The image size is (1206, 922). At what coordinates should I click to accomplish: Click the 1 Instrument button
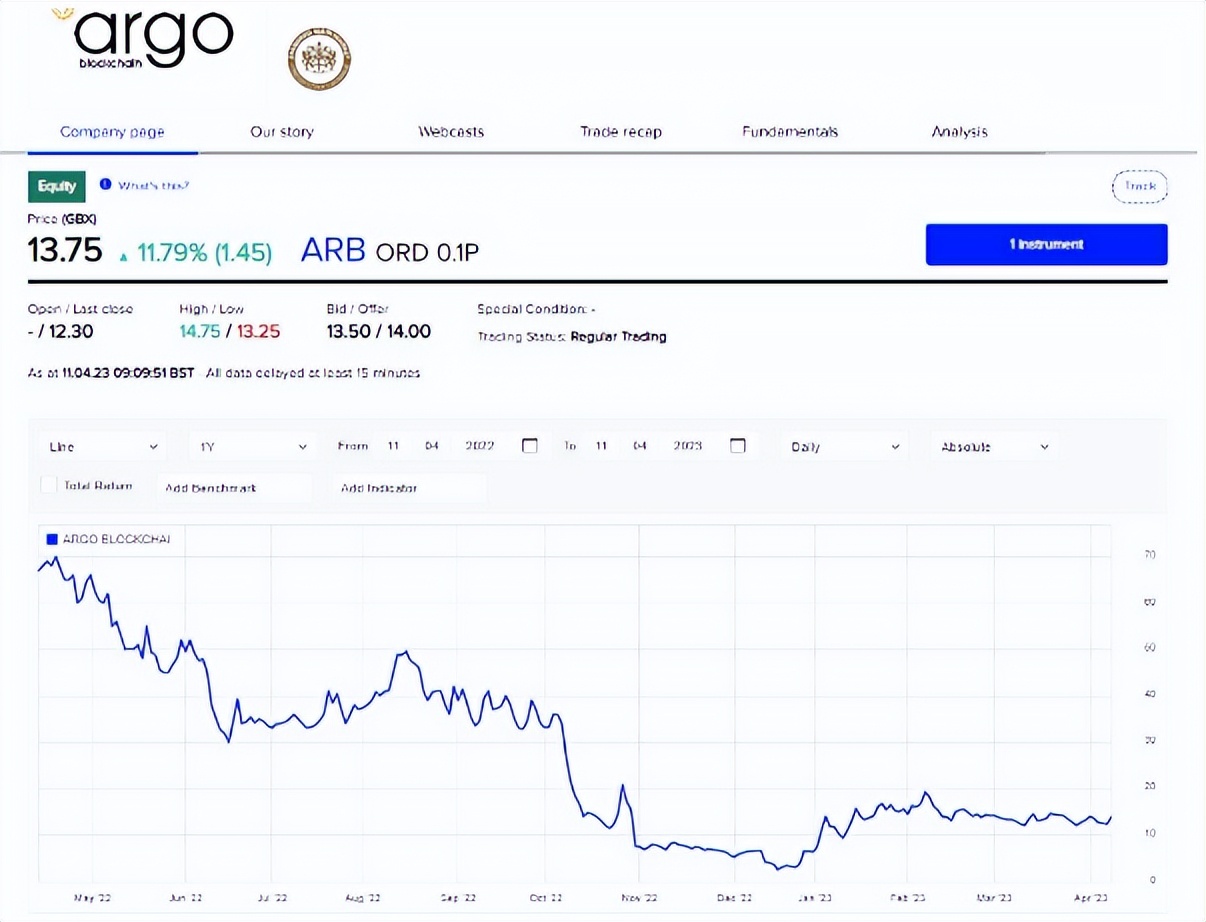1046,244
